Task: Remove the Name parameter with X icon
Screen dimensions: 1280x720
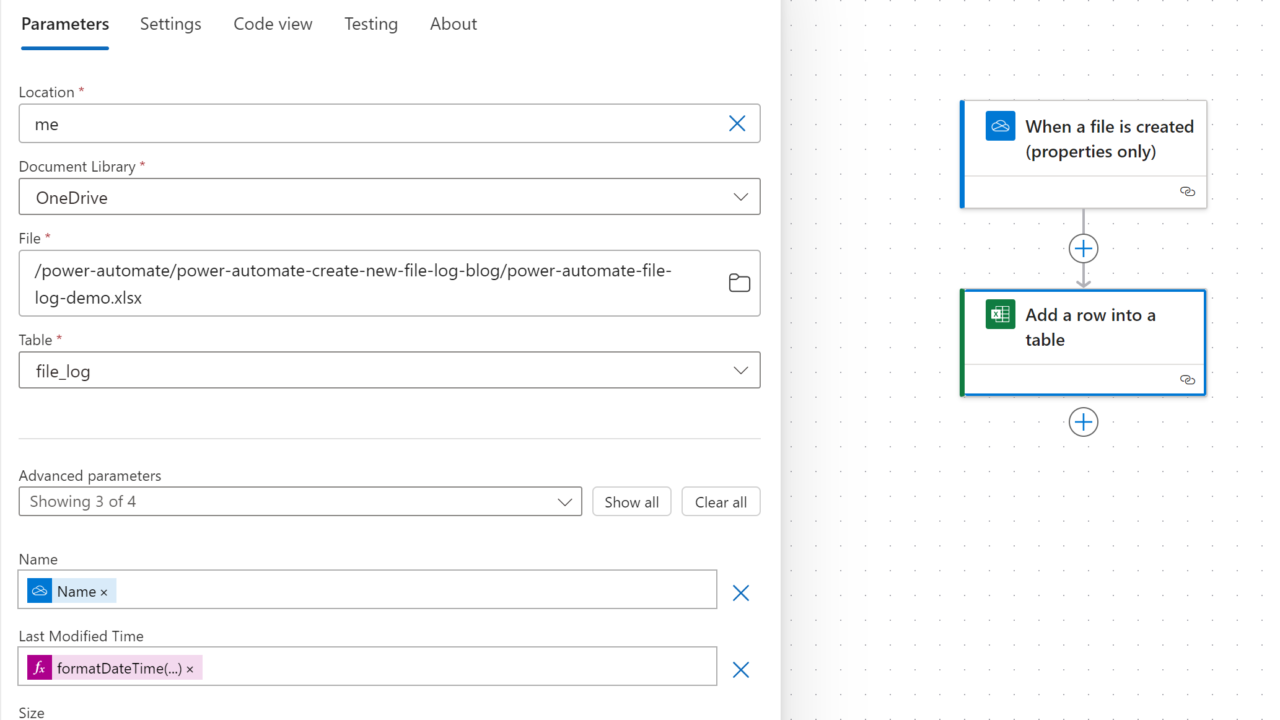Action: pyautogui.click(x=740, y=593)
